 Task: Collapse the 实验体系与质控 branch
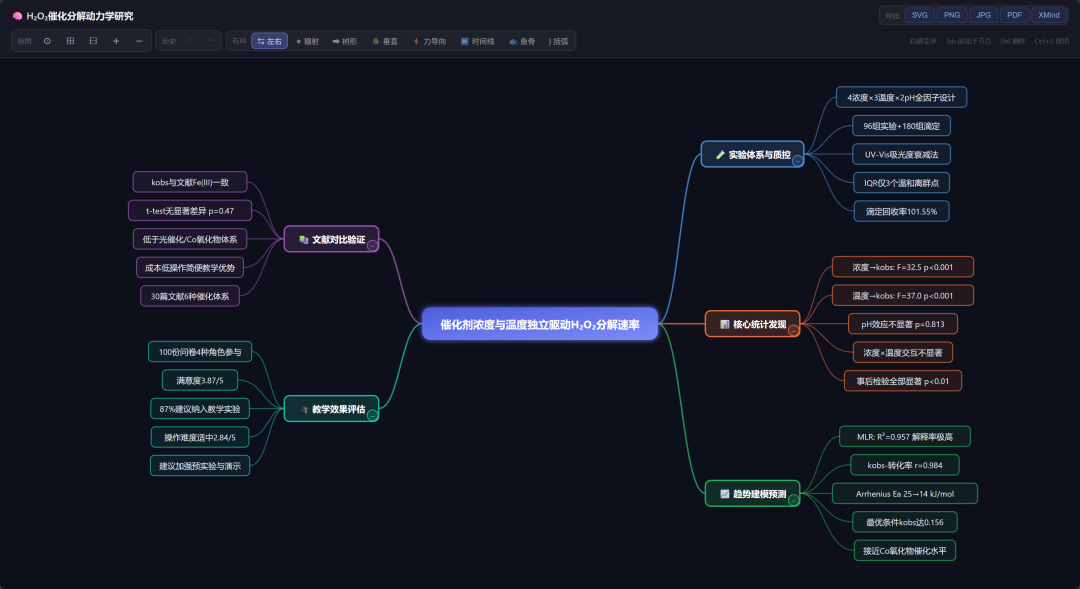pyautogui.click(x=797, y=161)
